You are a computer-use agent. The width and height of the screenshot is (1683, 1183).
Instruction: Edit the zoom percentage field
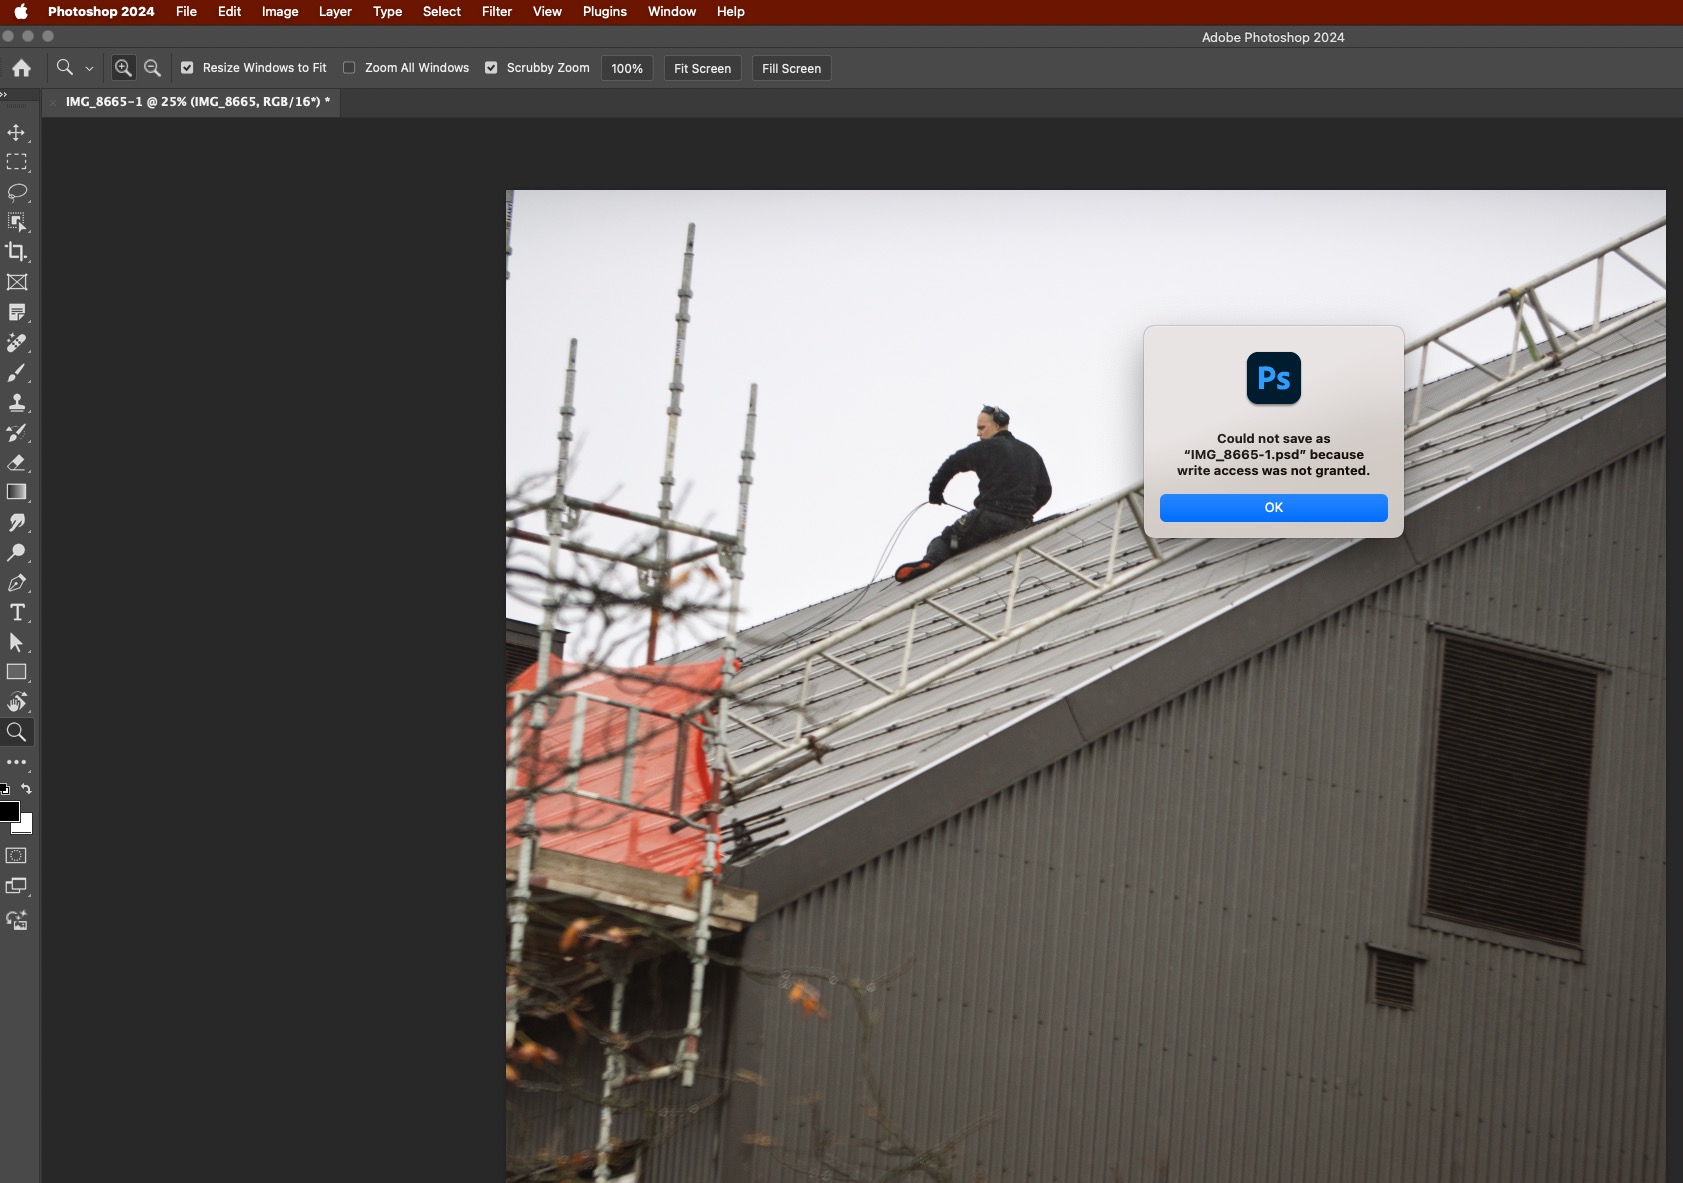(626, 68)
